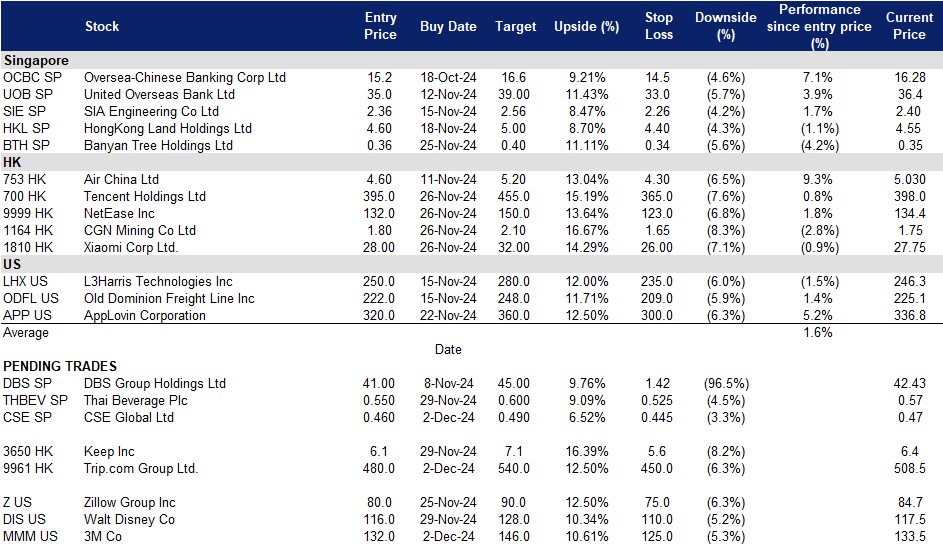Click Tencent's 15.19% upside value
This screenshot has height=545, width=943.
click(586, 197)
